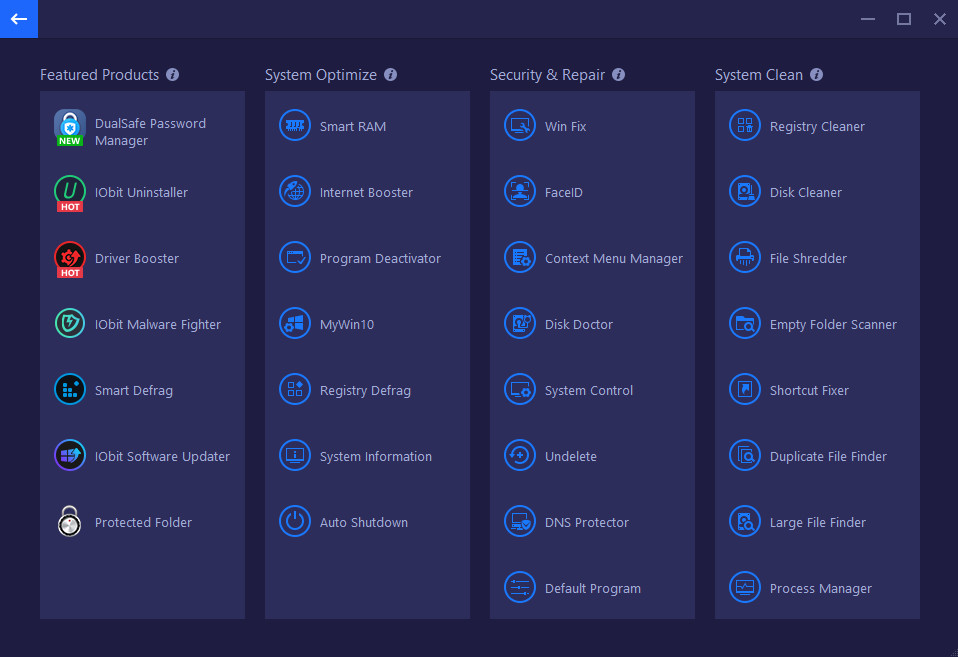
Task: Open IObit Malware Fighter icon
Action: [70, 323]
